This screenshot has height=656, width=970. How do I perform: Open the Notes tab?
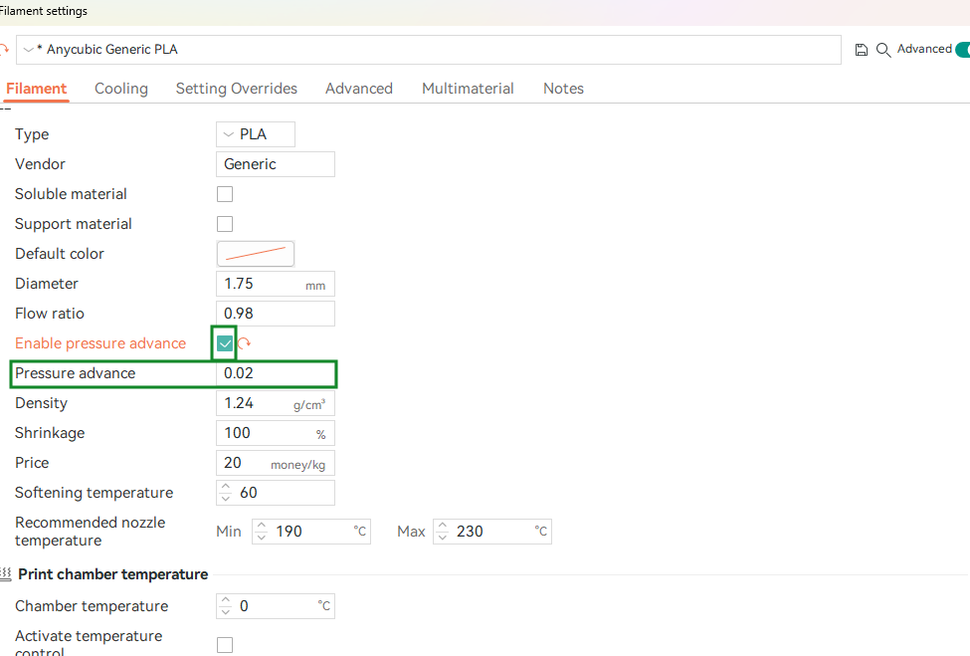pyautogui.click(x=564, y=88)
